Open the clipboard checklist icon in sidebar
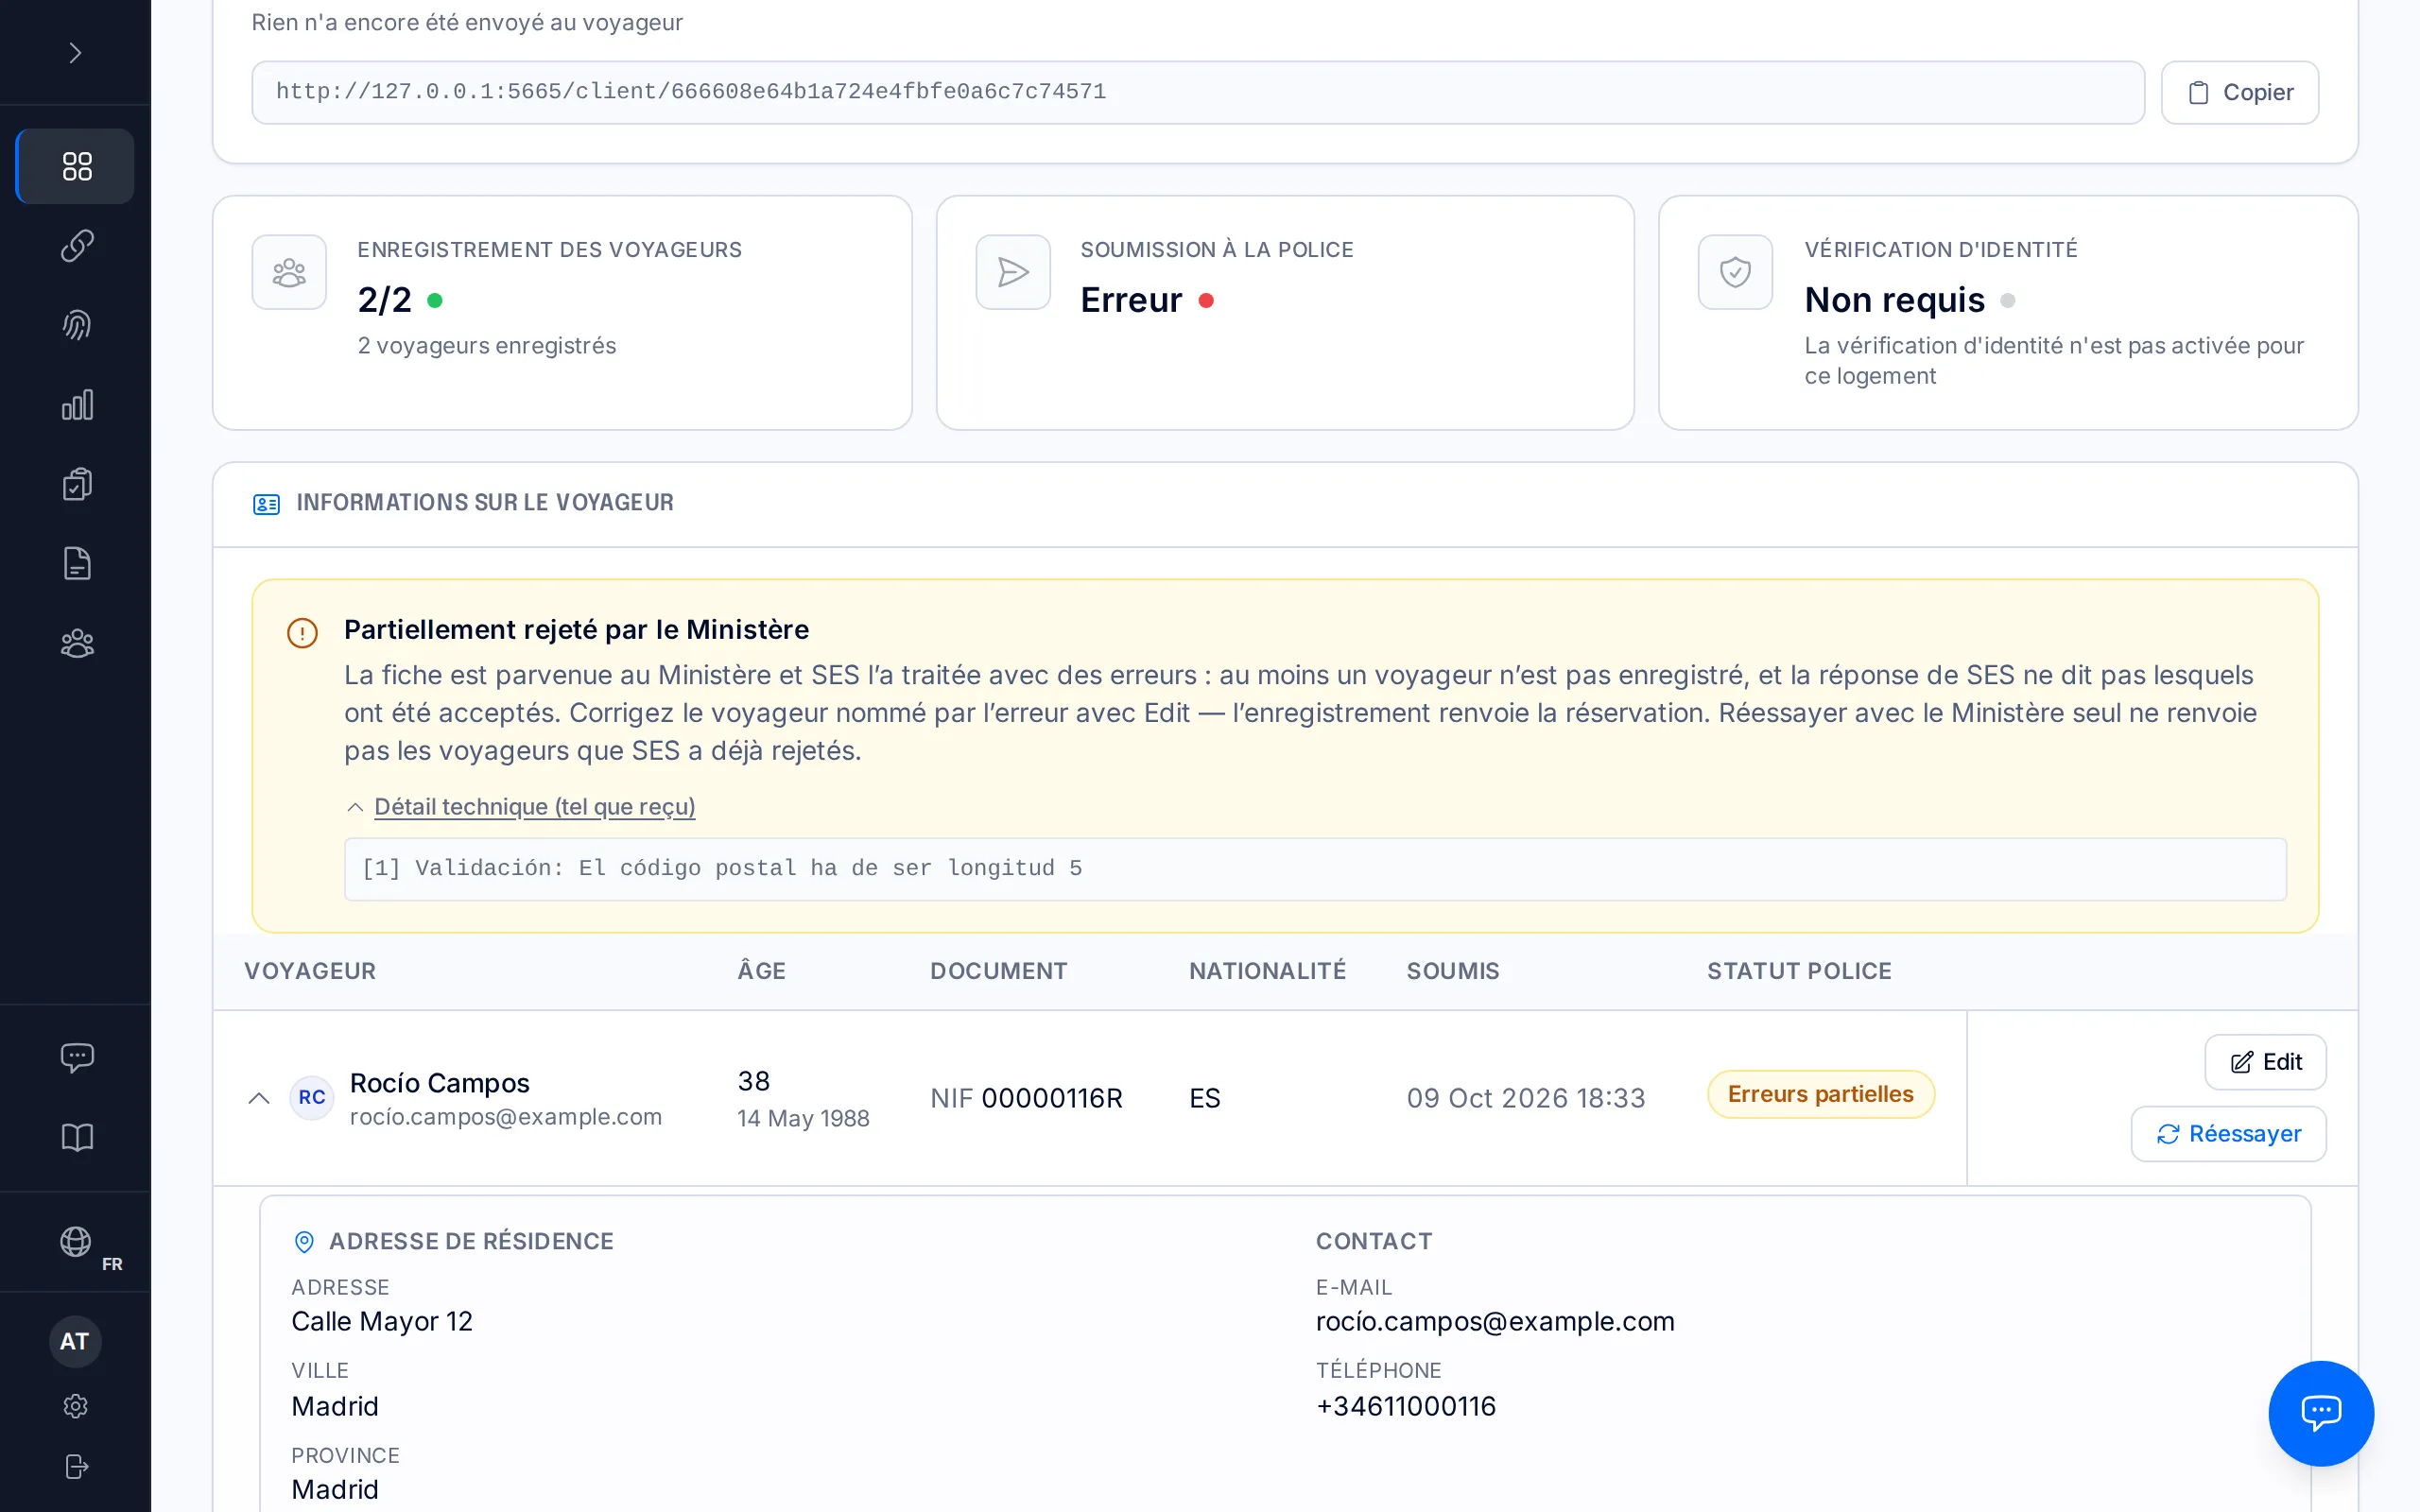This screenshot has width=2420, height=1512. [x=76, y=485]
